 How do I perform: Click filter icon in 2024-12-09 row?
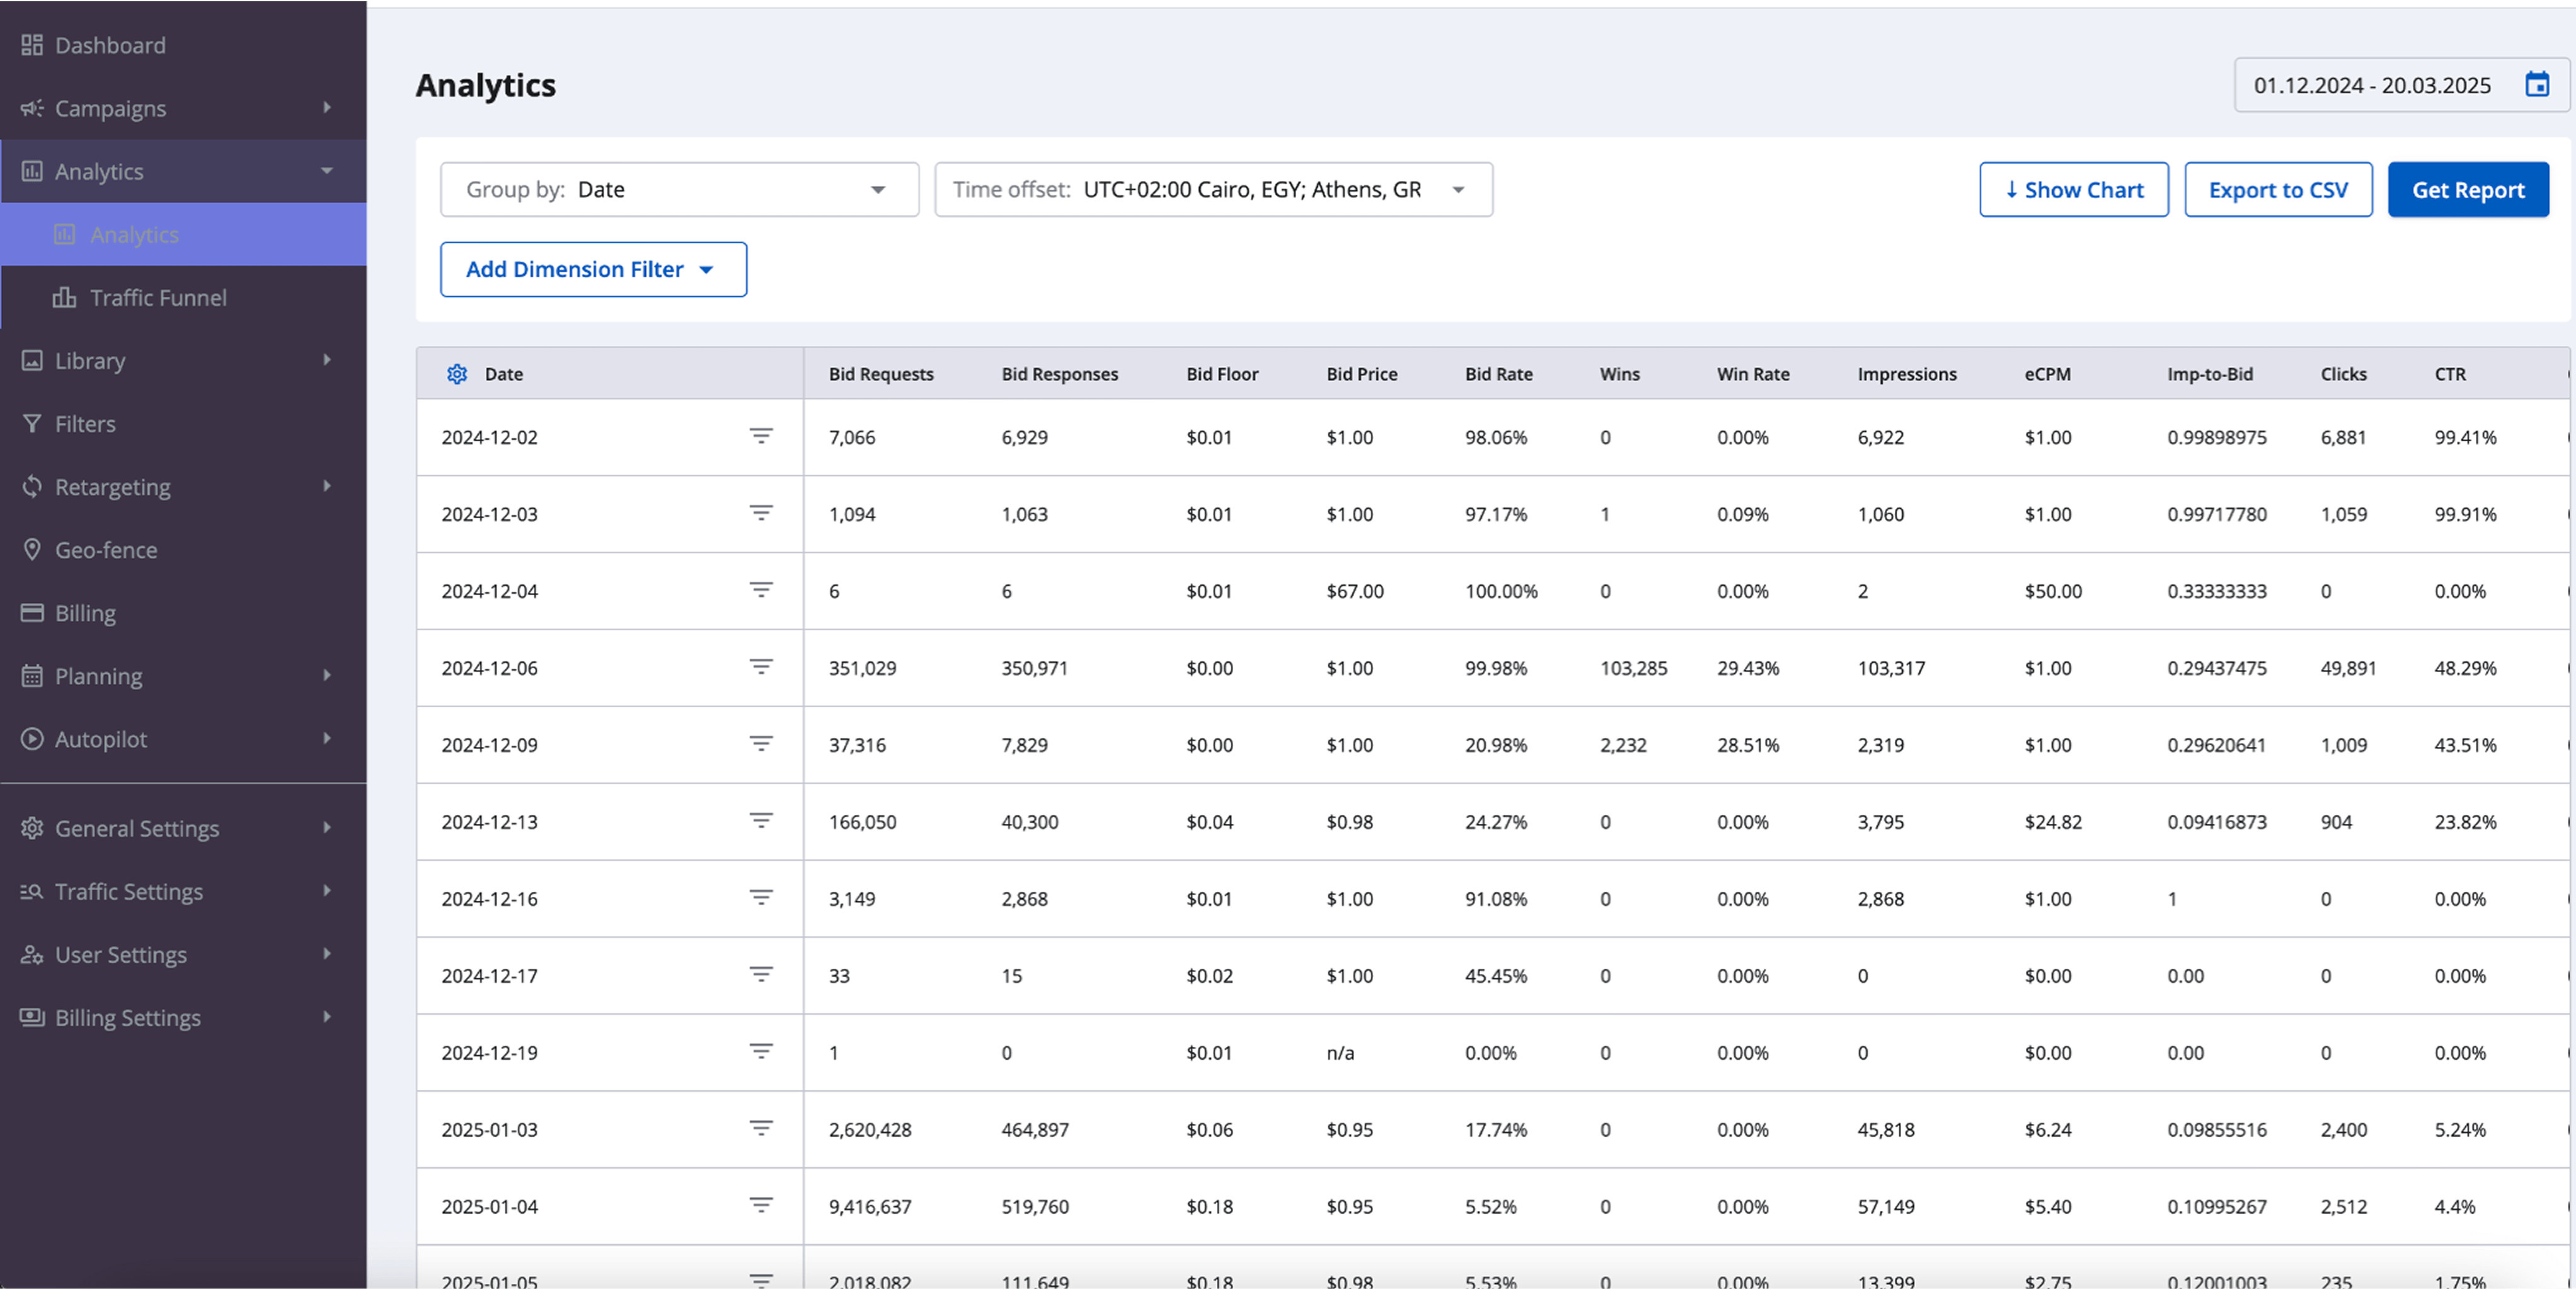pos(761,744)
